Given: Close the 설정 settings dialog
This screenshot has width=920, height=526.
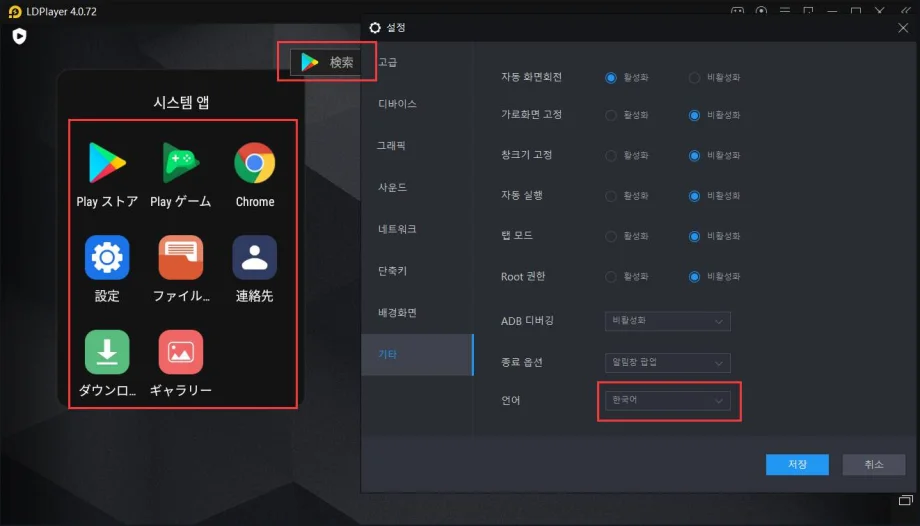Looking at the screenshot, I should [x=903, y=28].
